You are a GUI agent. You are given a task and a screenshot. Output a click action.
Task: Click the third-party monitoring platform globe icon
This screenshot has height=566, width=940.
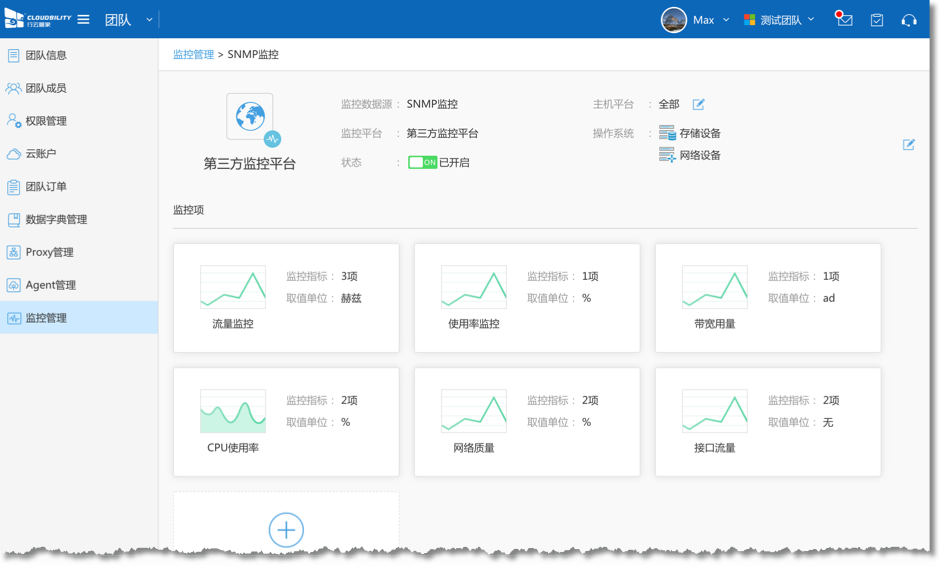pos(249,117)
